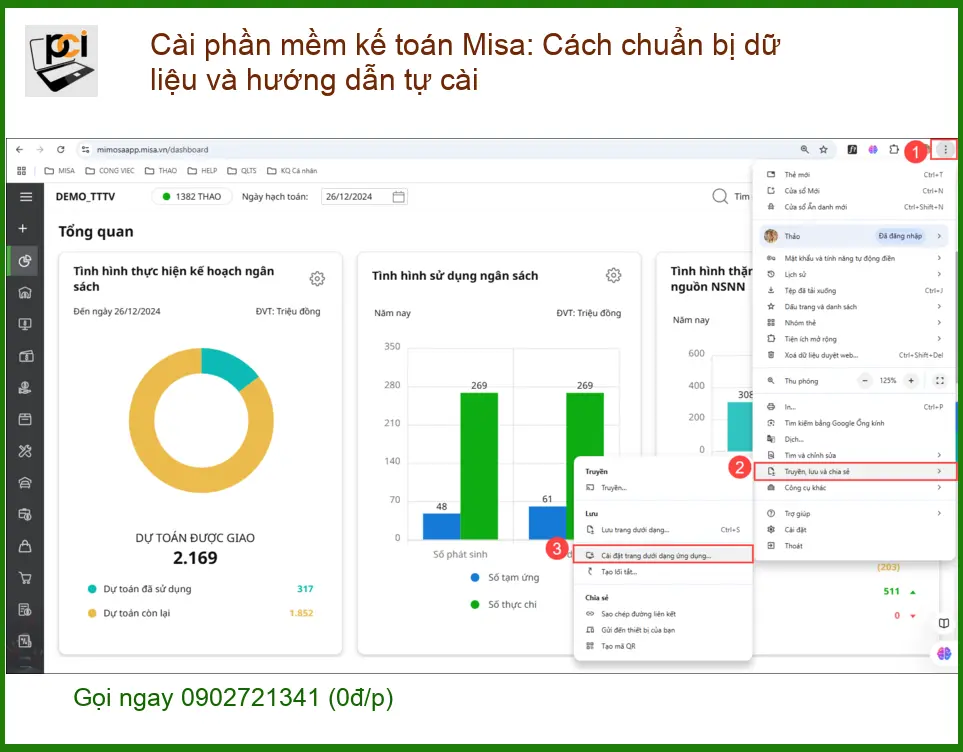Image resolution: width=963 pixels, height=752 pixels.
Task: Open the shopping cart sidebar icon
Action: (x=25, y=578)
